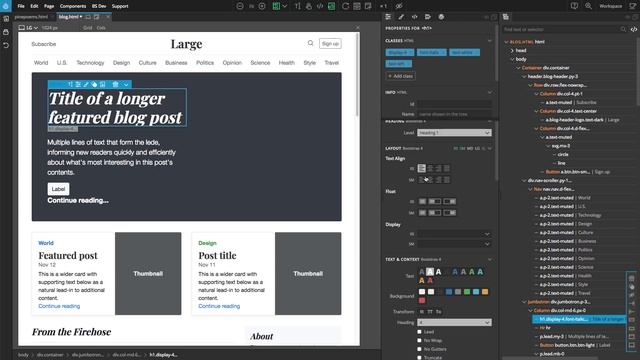The width and height of the screenshot is (640, 360).
Task: Pick the red background swatch
Action: tap(422, 300)
